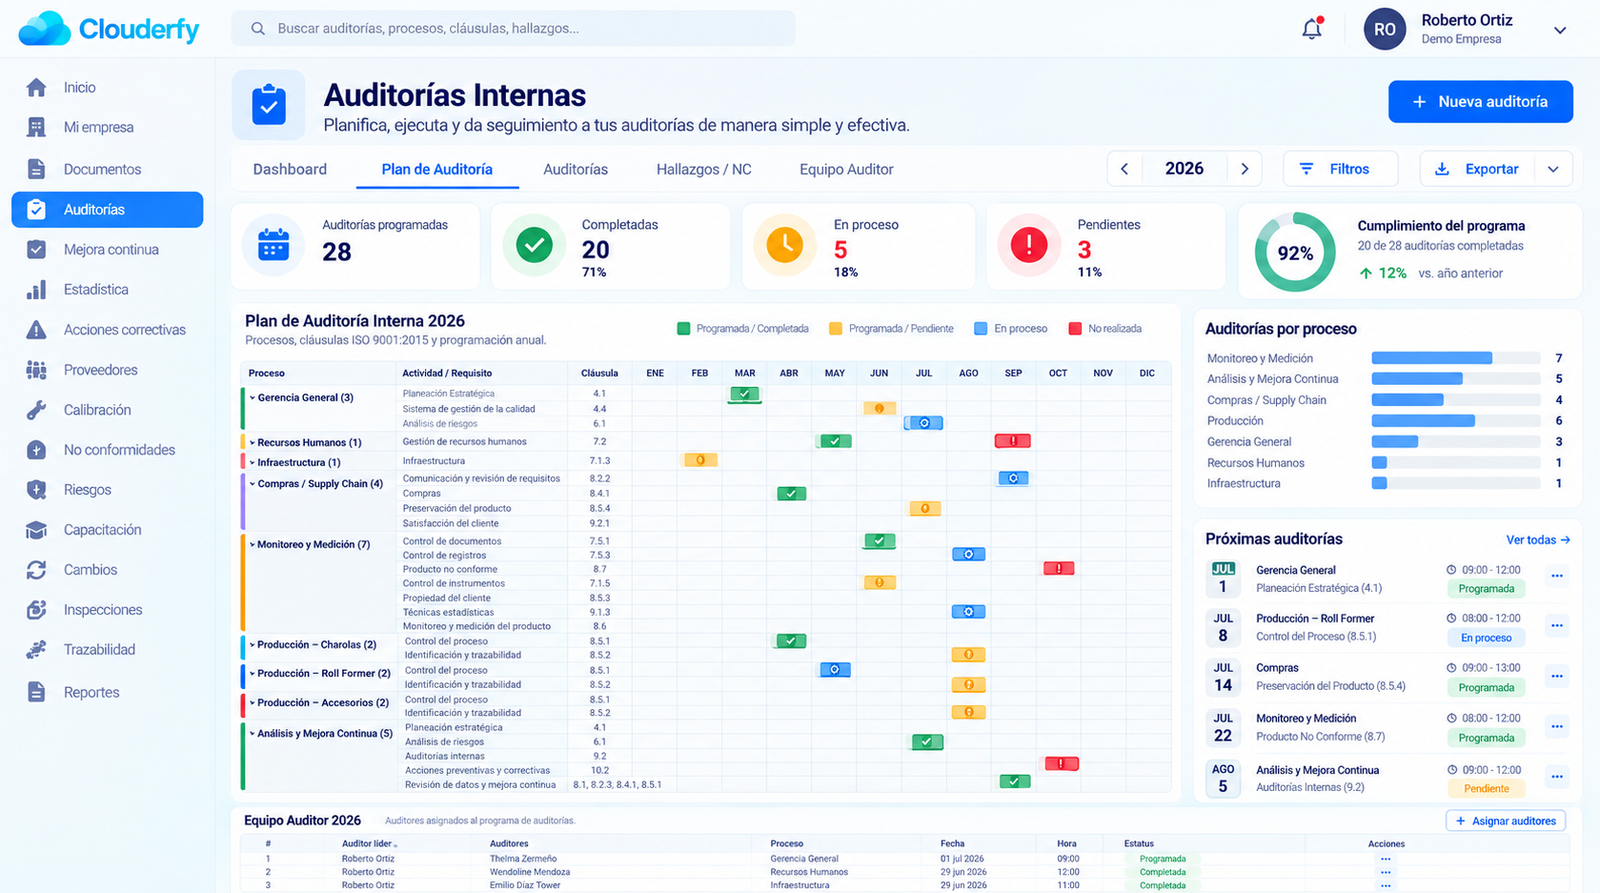Click the Cloudefy cloud logo
Image resolution: width=1600 pixels, height=893 pixels.
(x=45, y=29)
